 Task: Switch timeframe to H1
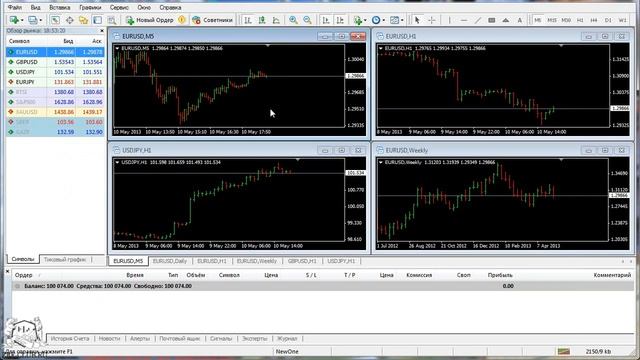[580, 20]
